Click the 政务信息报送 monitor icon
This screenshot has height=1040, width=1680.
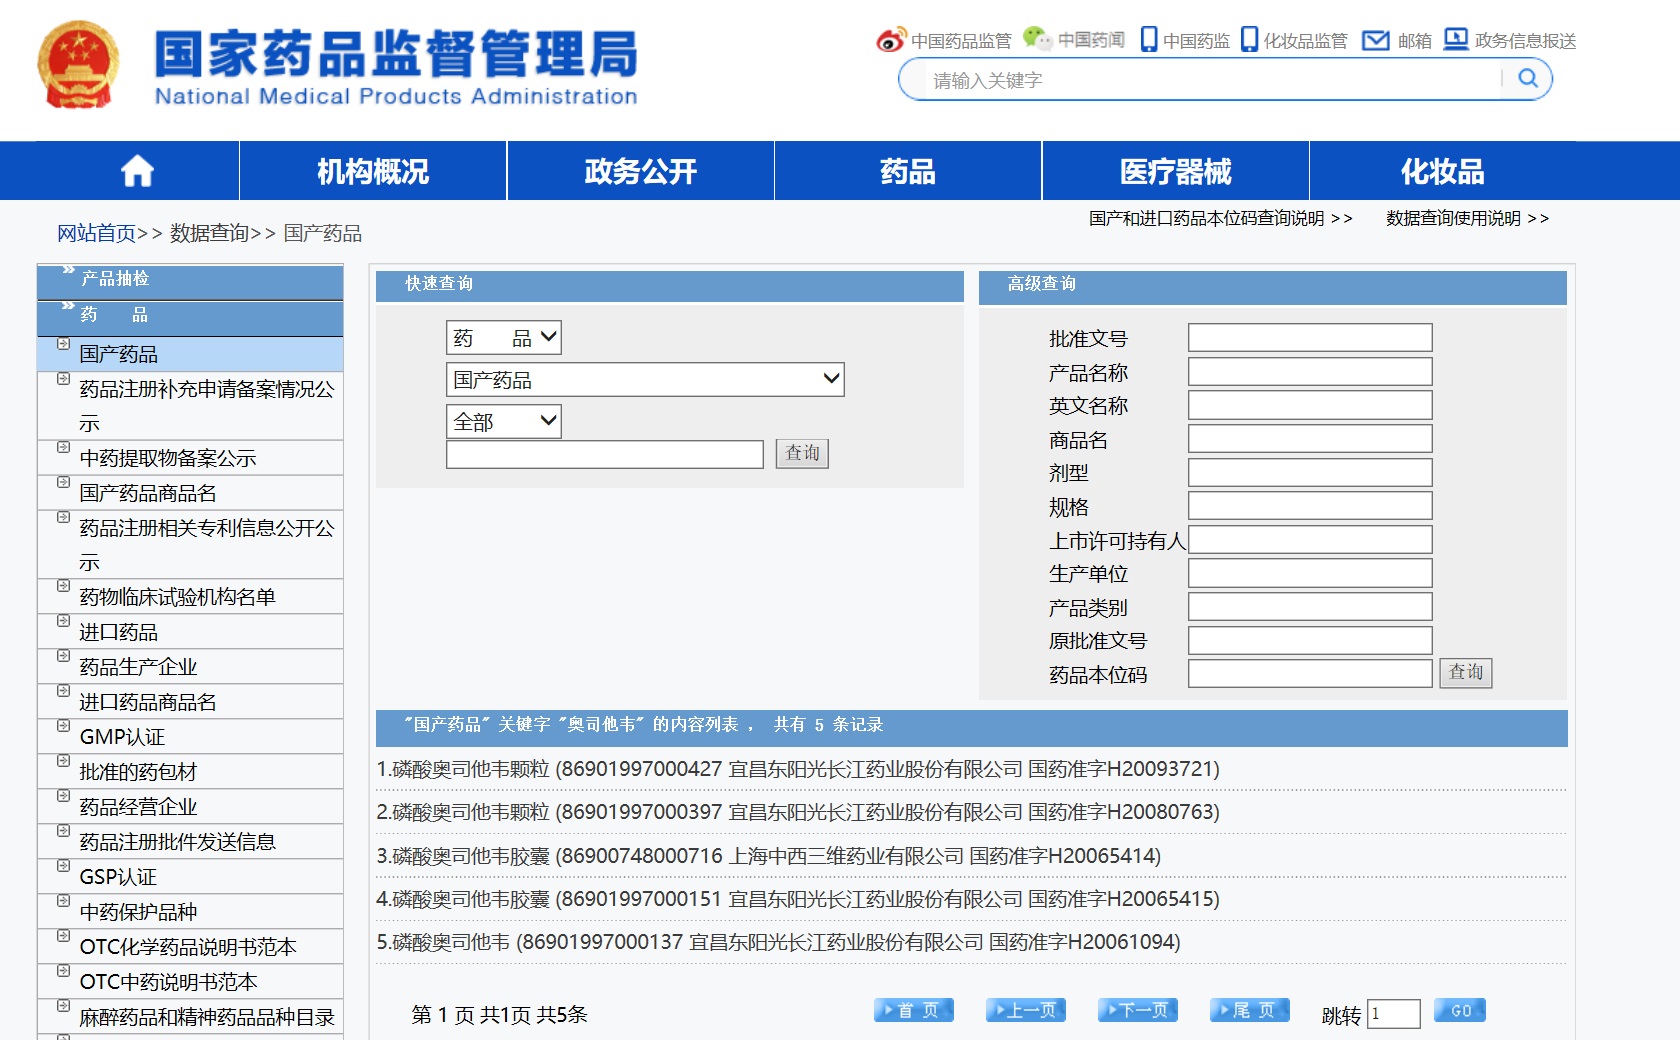pos(1456,39)
